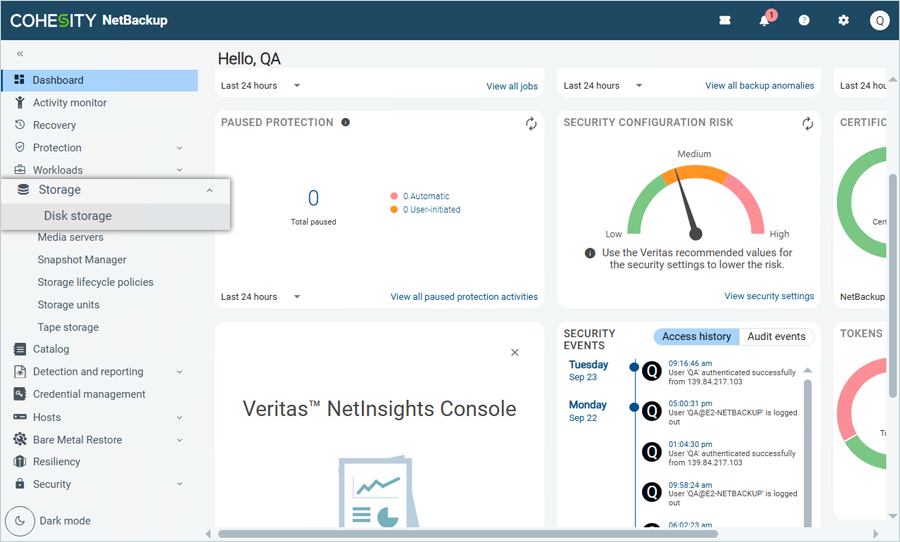Click the help question mark icon
This screenshot has height=542, width=900.
click(804, 21)
